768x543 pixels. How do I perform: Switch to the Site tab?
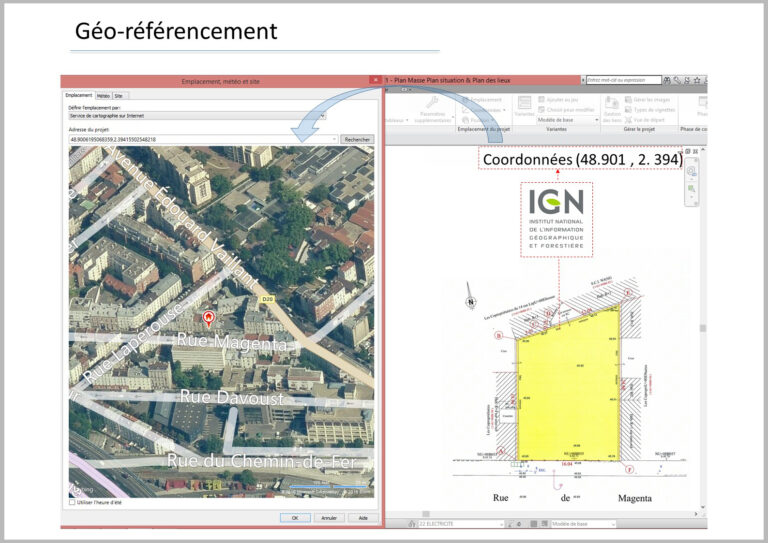point(120,95)
